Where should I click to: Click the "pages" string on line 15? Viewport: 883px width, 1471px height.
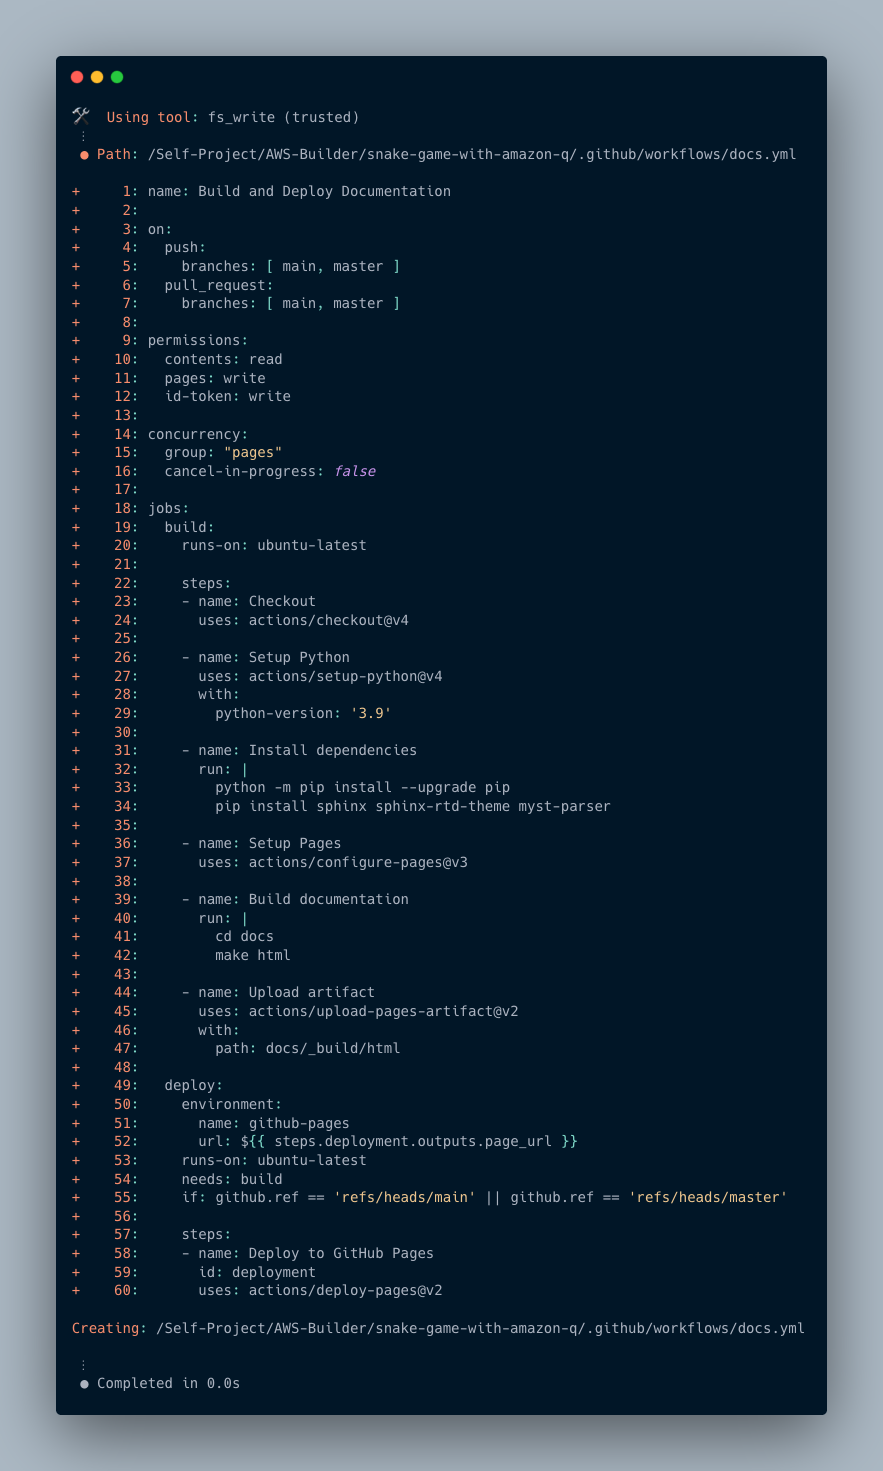pos(253,452)
